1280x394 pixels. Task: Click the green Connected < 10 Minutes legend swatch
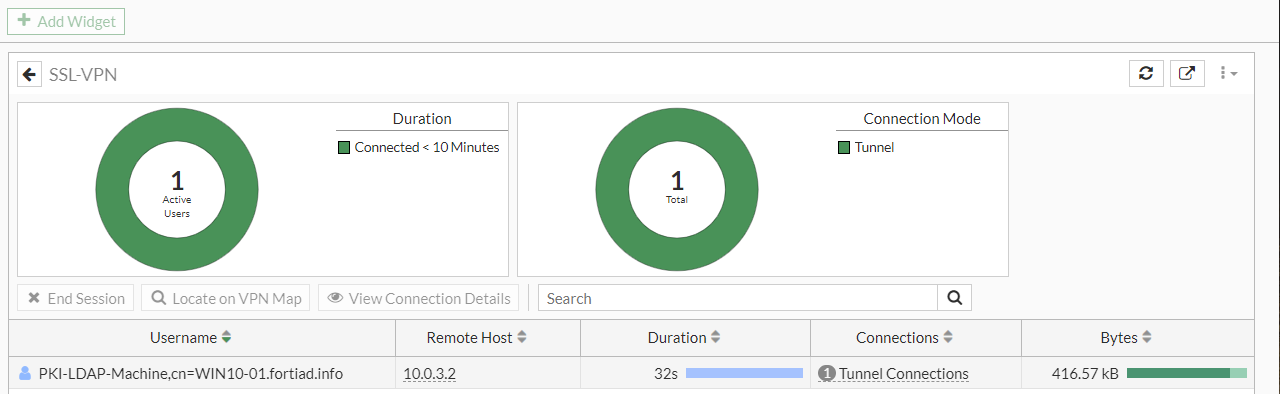click(x=344, y=147)
